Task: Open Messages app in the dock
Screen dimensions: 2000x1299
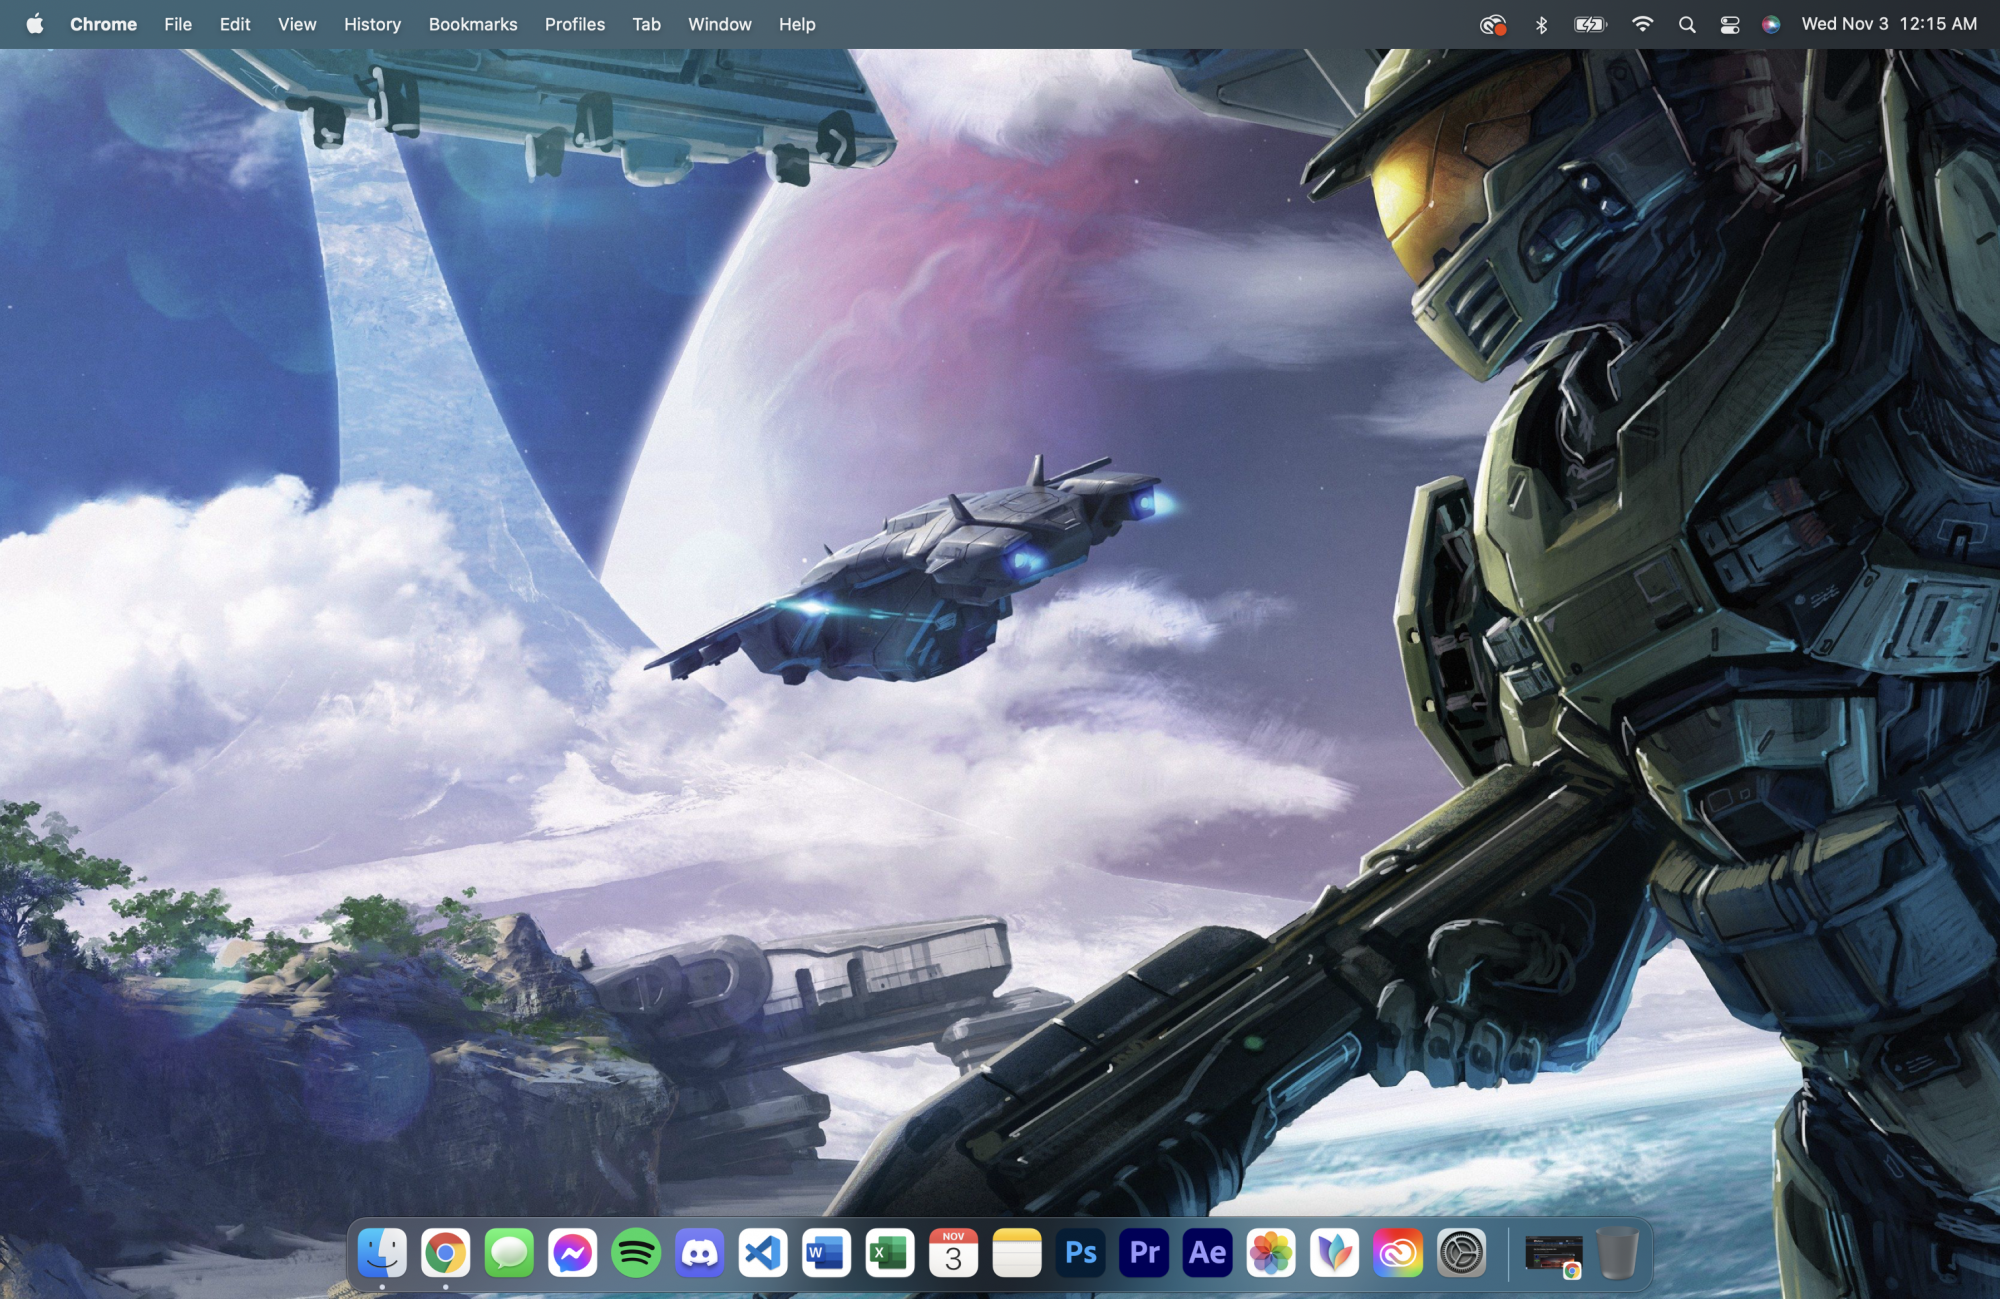Action: coord(509,1252)
